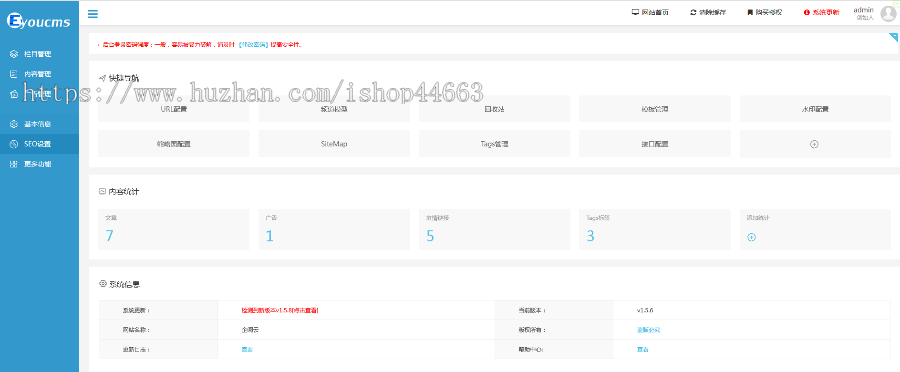This screenshot has height=372, width=900.
Task: Open the 接口配置 quick navigation tile
Action: tap(655, 144)
